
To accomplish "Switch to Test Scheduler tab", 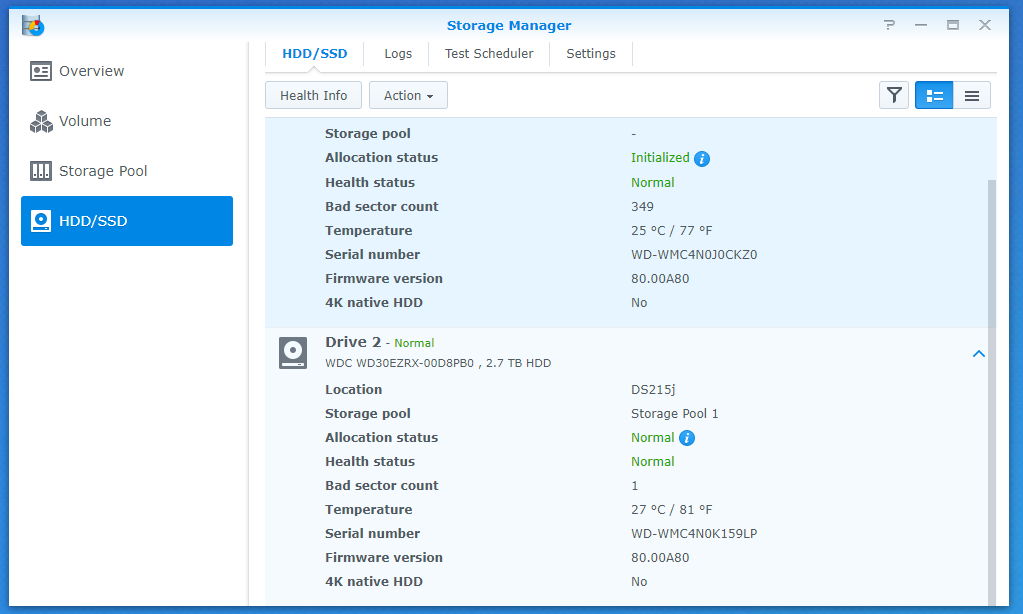I will (489, 54).
